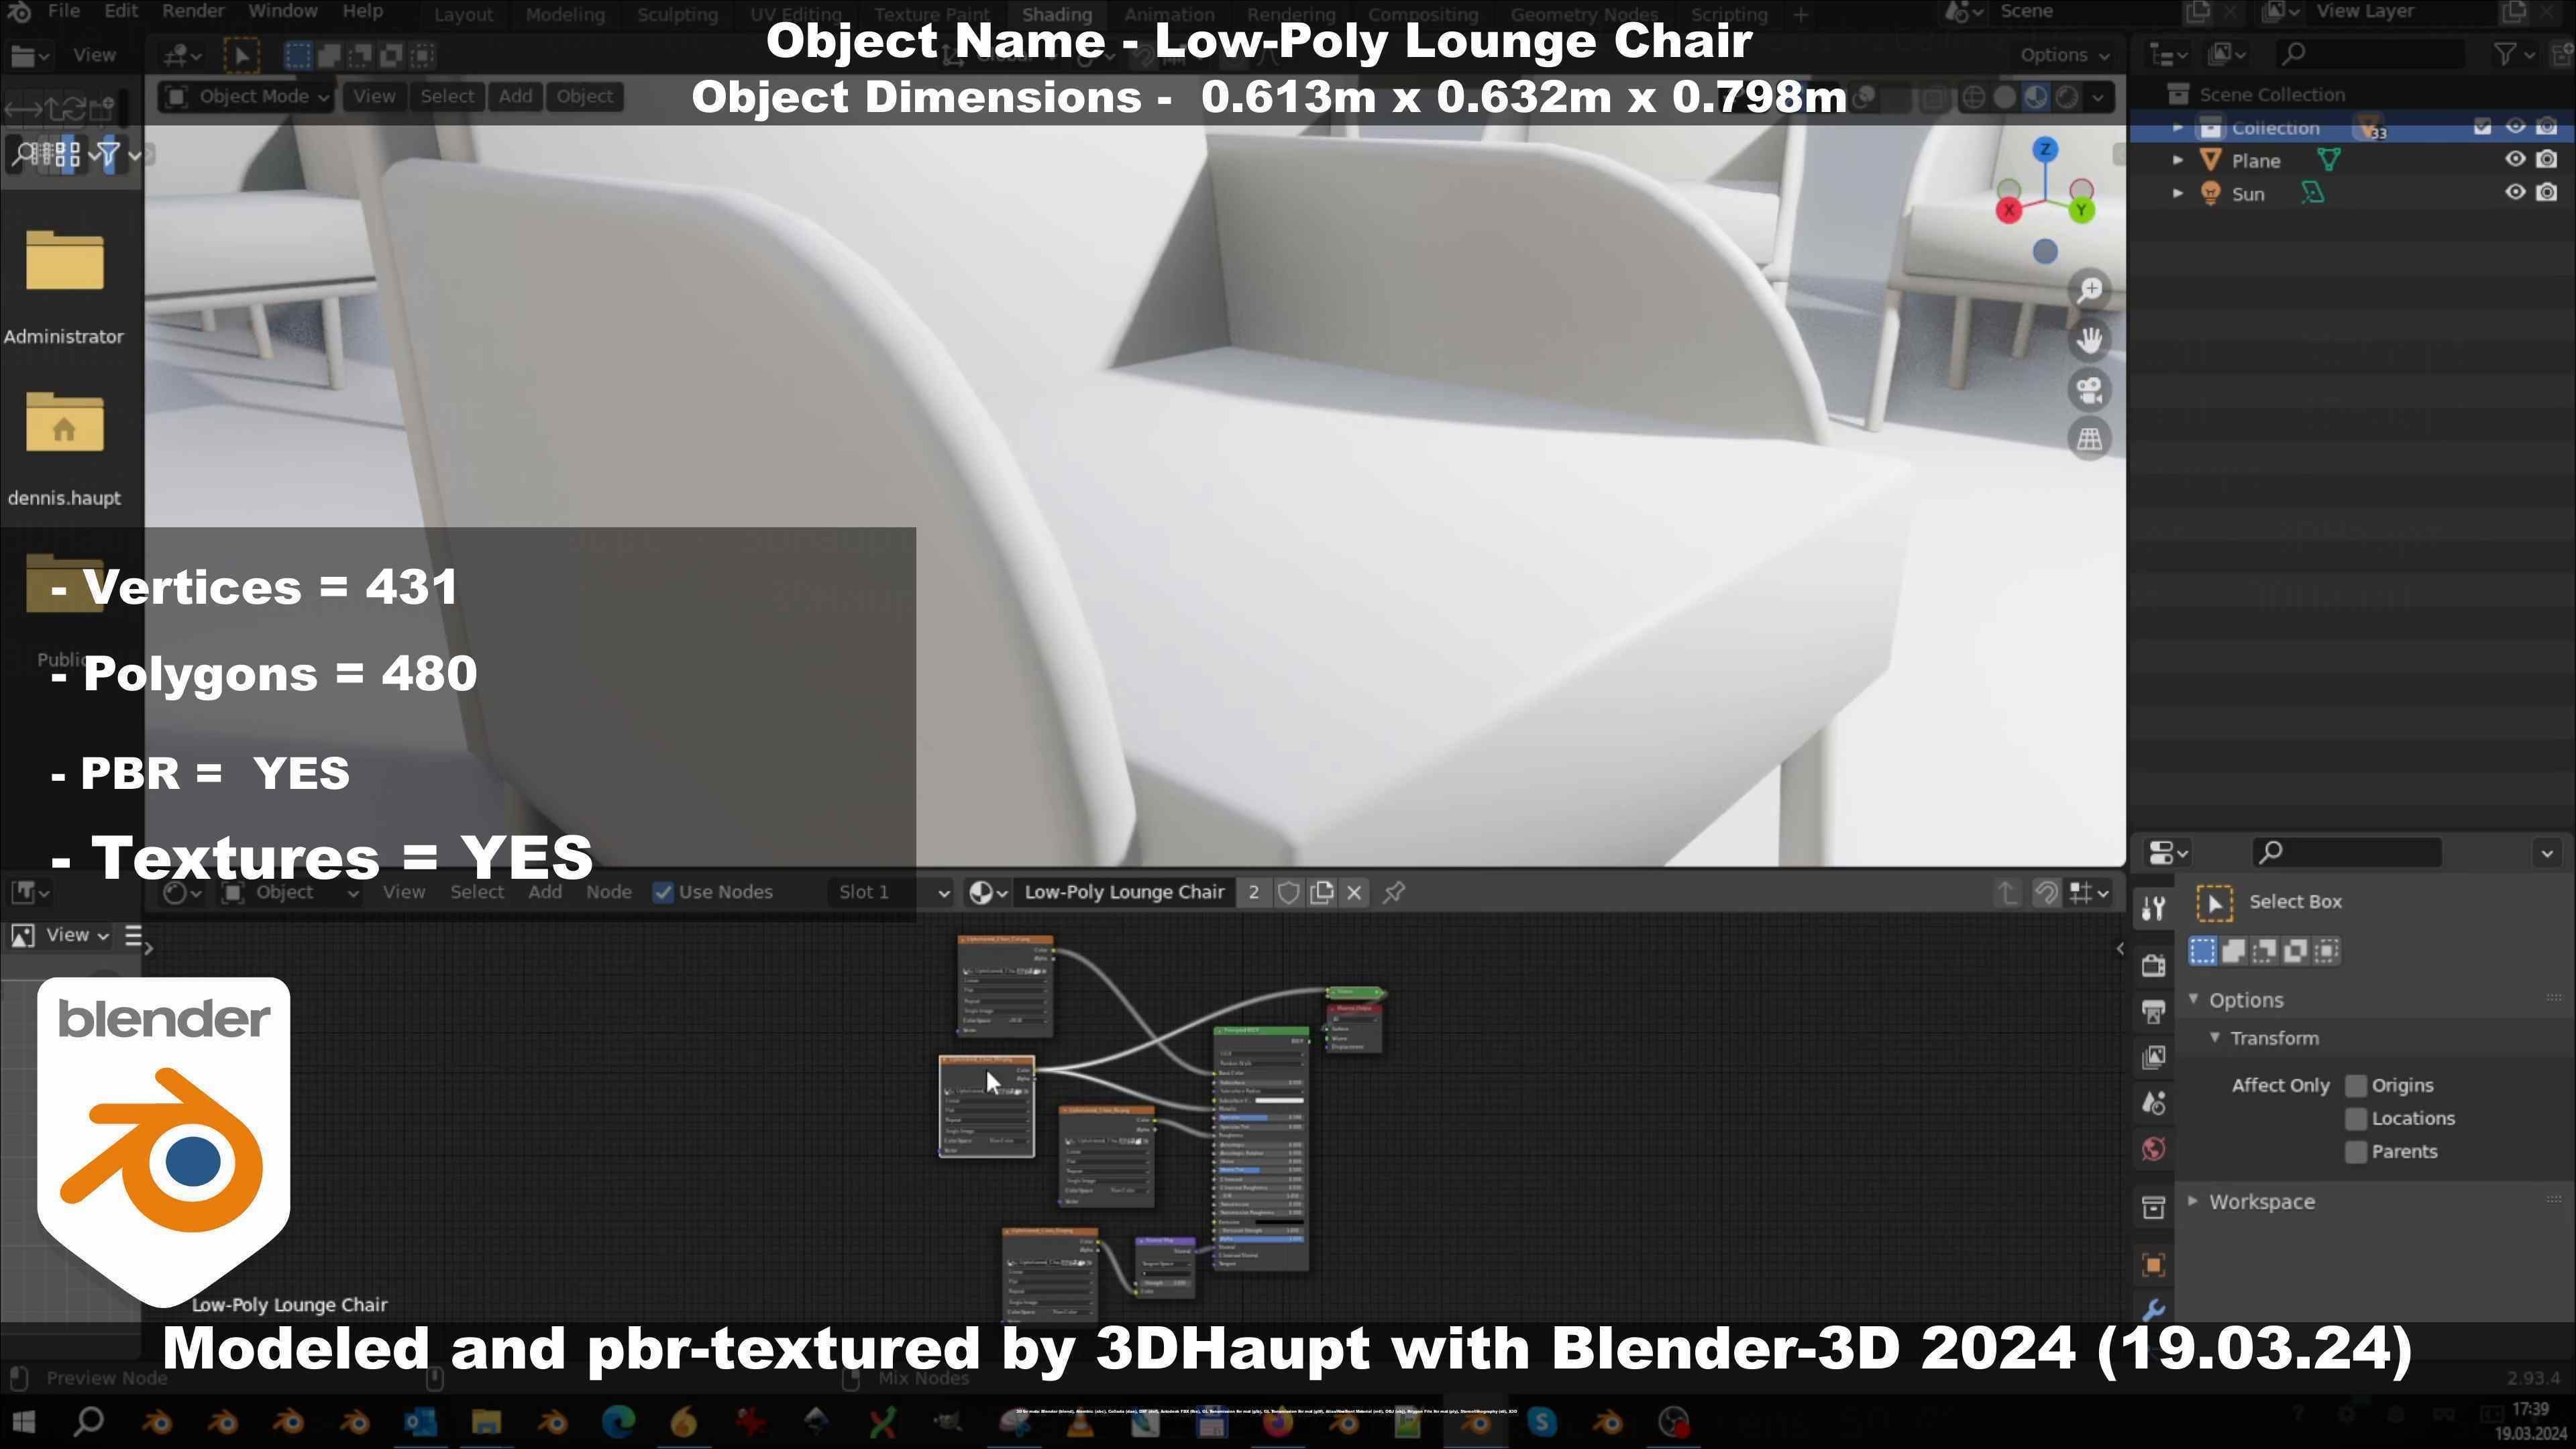Unlink the Low-Poly Lounge Chair material
The image size is (2576, 1449).
click(x=1354, y=892)
